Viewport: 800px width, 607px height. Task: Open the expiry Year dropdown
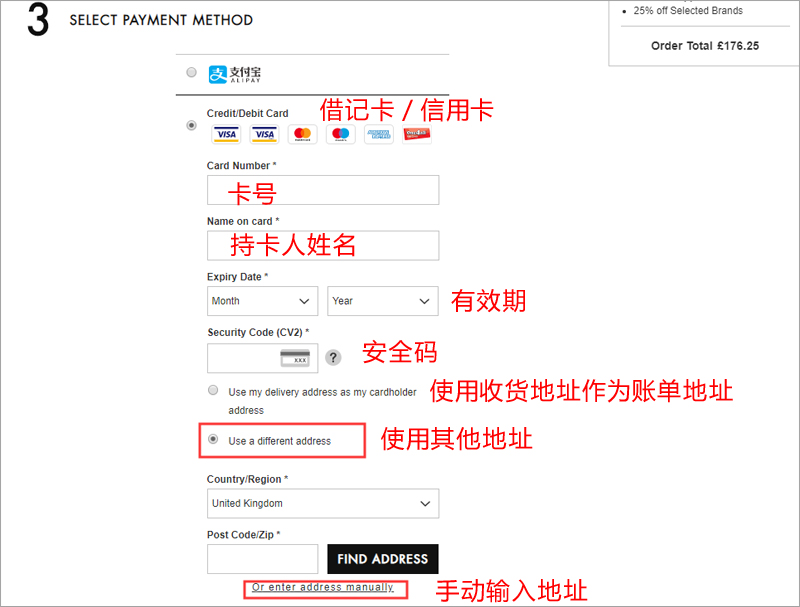pyautogui.click(x=383, y=301)
